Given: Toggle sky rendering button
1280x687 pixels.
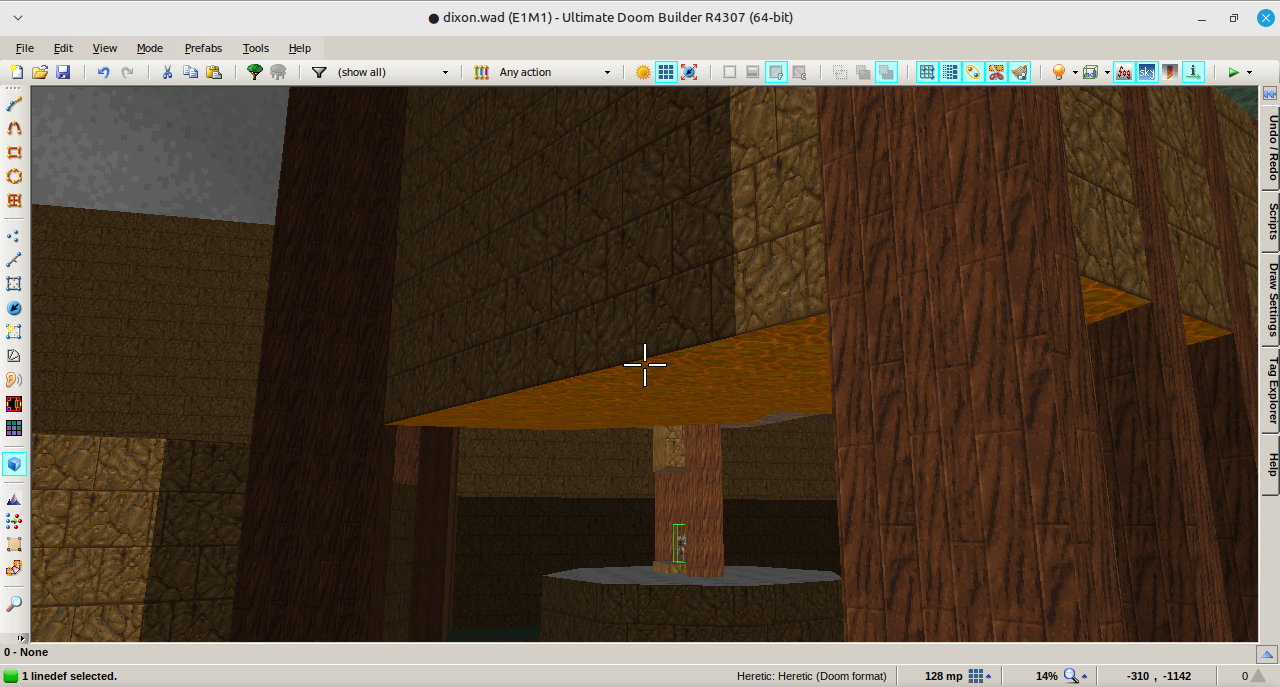Looking at the screenshot, I should [1147, 72].
